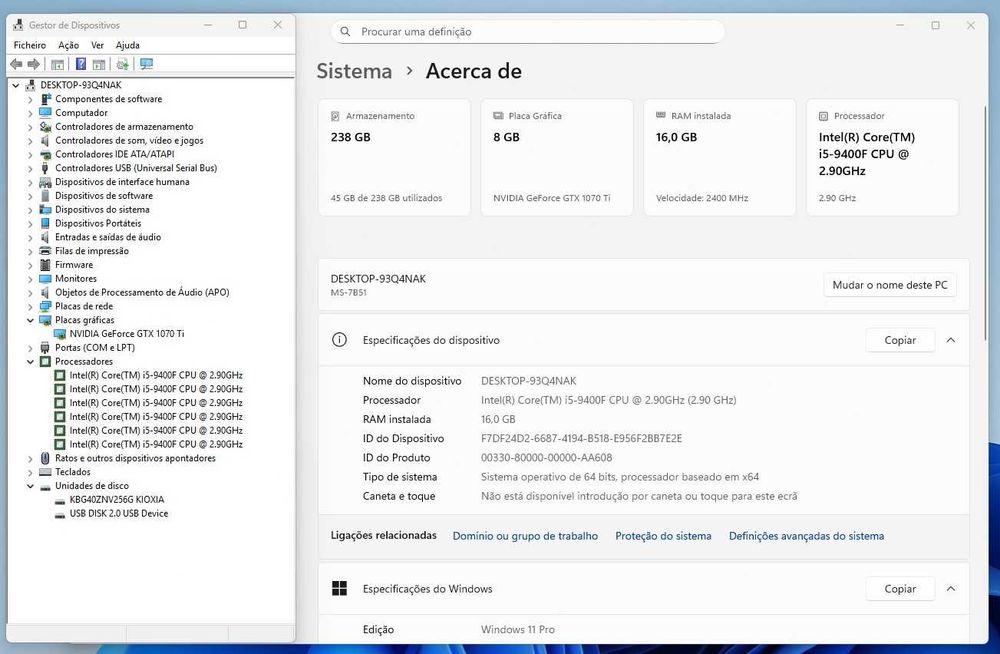Image resolution: width=1000 pixels, height=654 pixels.
Task: Open the Ver menu
Action: tap(97, 45)
